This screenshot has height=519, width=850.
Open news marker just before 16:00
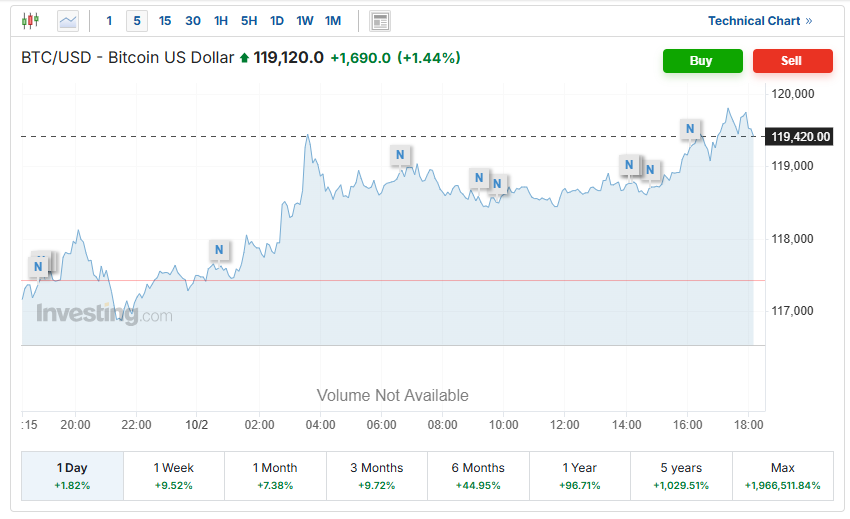click(x=651, y=170)
